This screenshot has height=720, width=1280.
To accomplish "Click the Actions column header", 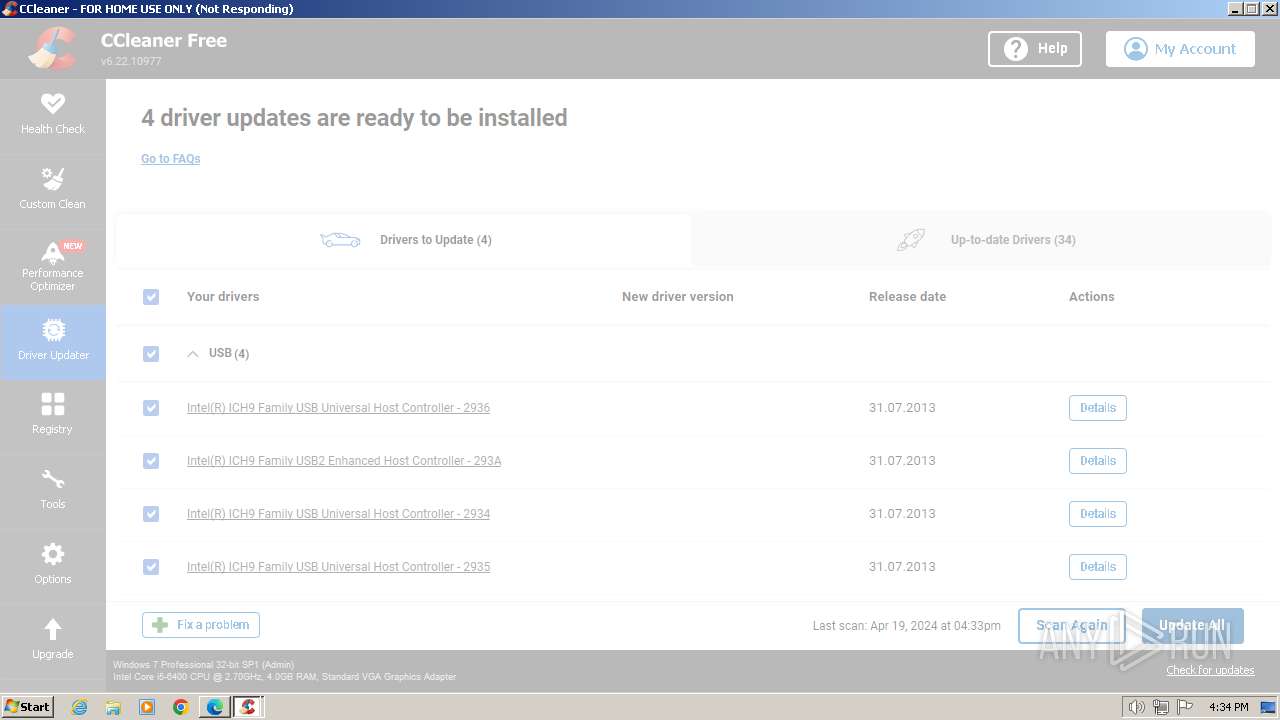I will click(1092, 297).
